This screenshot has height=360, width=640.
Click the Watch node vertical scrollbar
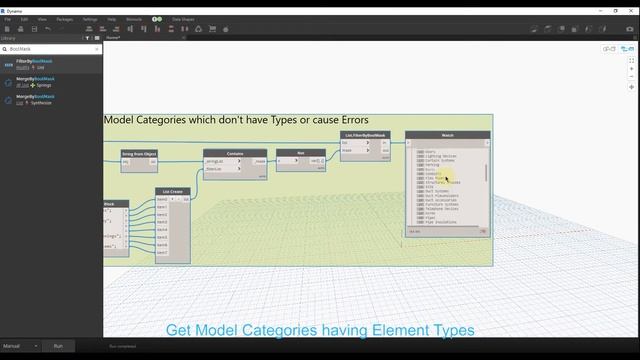pyautogui.click(x=486, y=173)
